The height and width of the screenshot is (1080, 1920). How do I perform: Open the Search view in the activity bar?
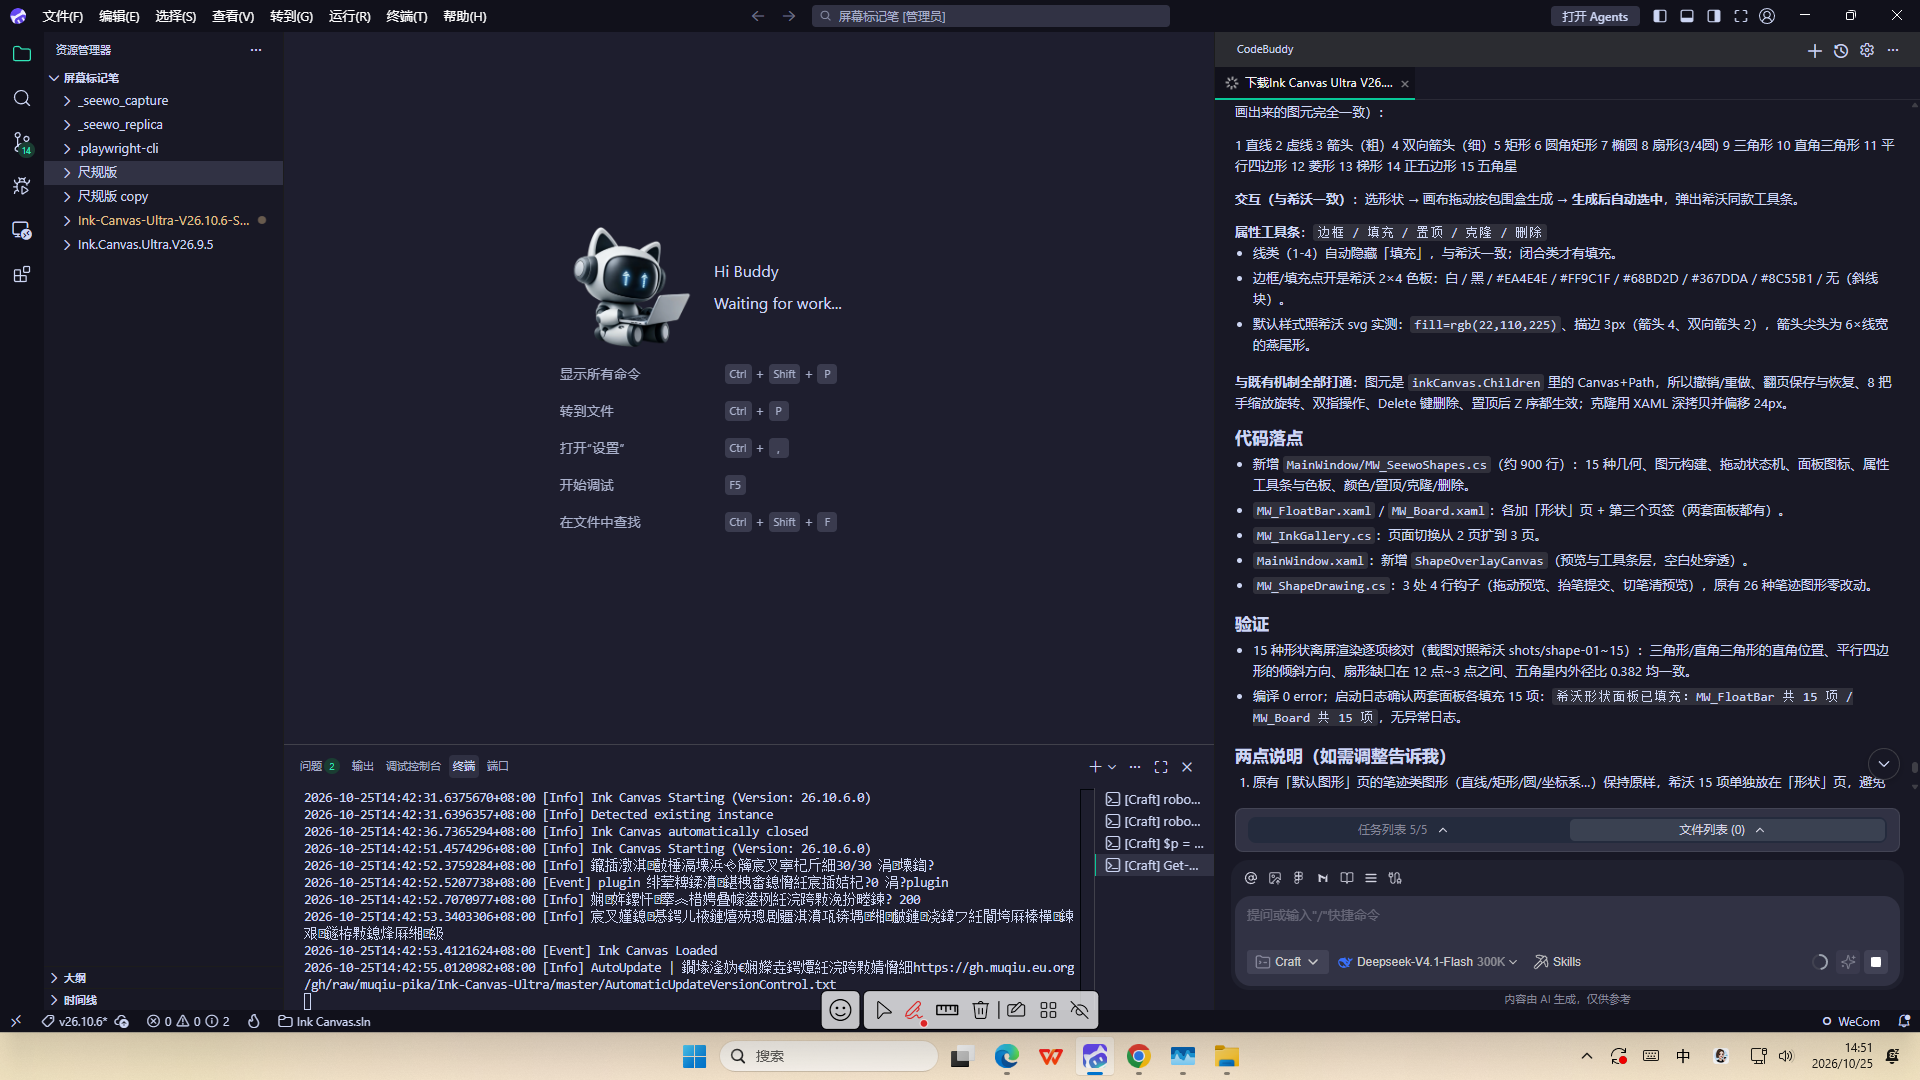click(x=22, y=98)
